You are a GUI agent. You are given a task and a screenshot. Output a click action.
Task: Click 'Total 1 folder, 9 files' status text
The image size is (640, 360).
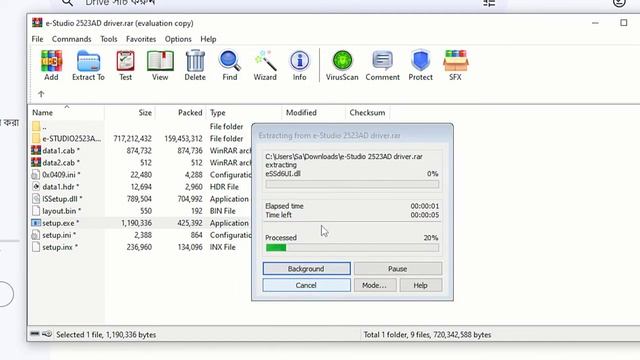click(x=427, y=335)
